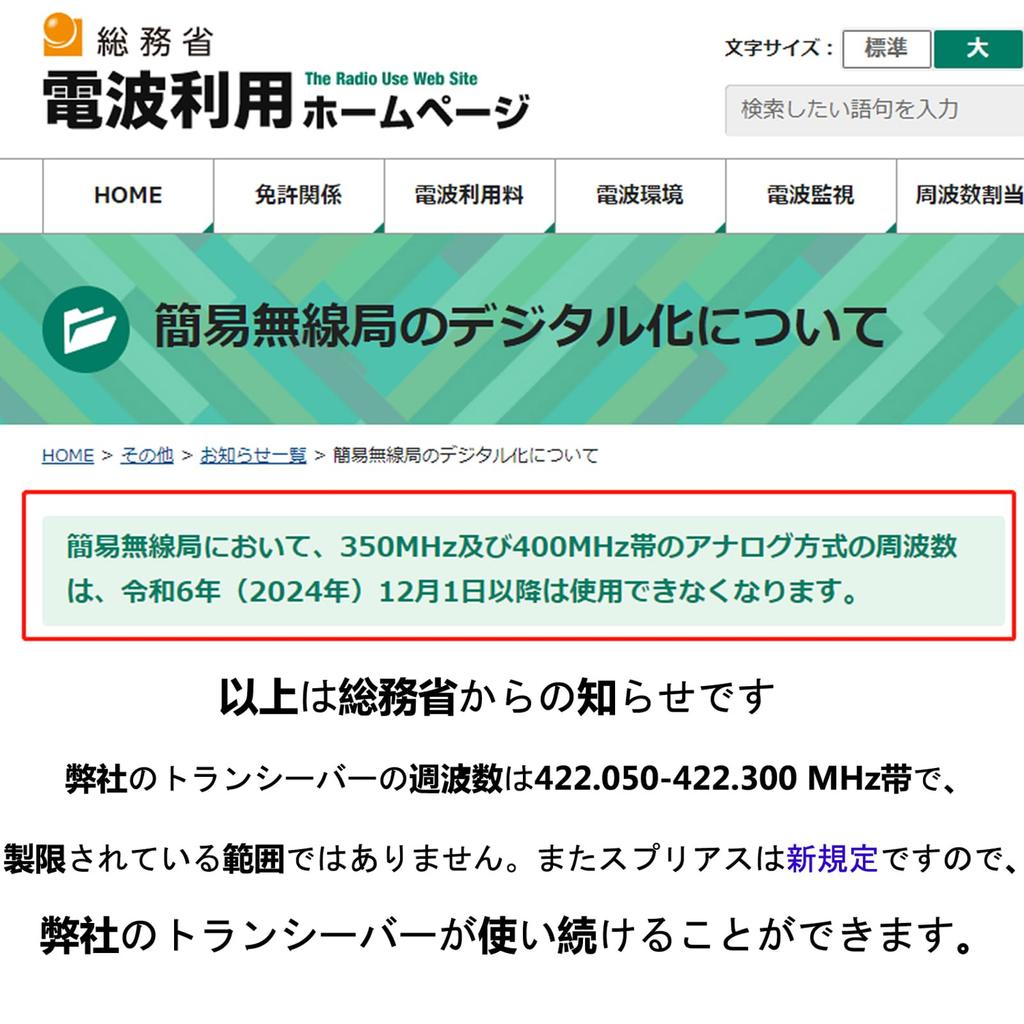Follow the その他 breadcrumb link
Viewport: 1024px width, 1024px height.
tap(147, 455)
